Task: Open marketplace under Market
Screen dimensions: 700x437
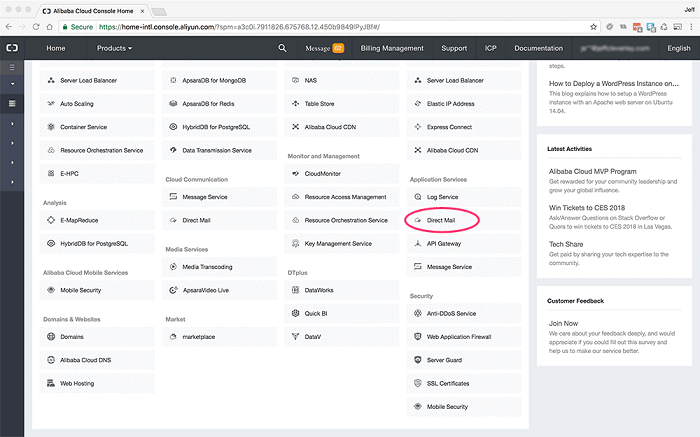Action: [219, 337]
